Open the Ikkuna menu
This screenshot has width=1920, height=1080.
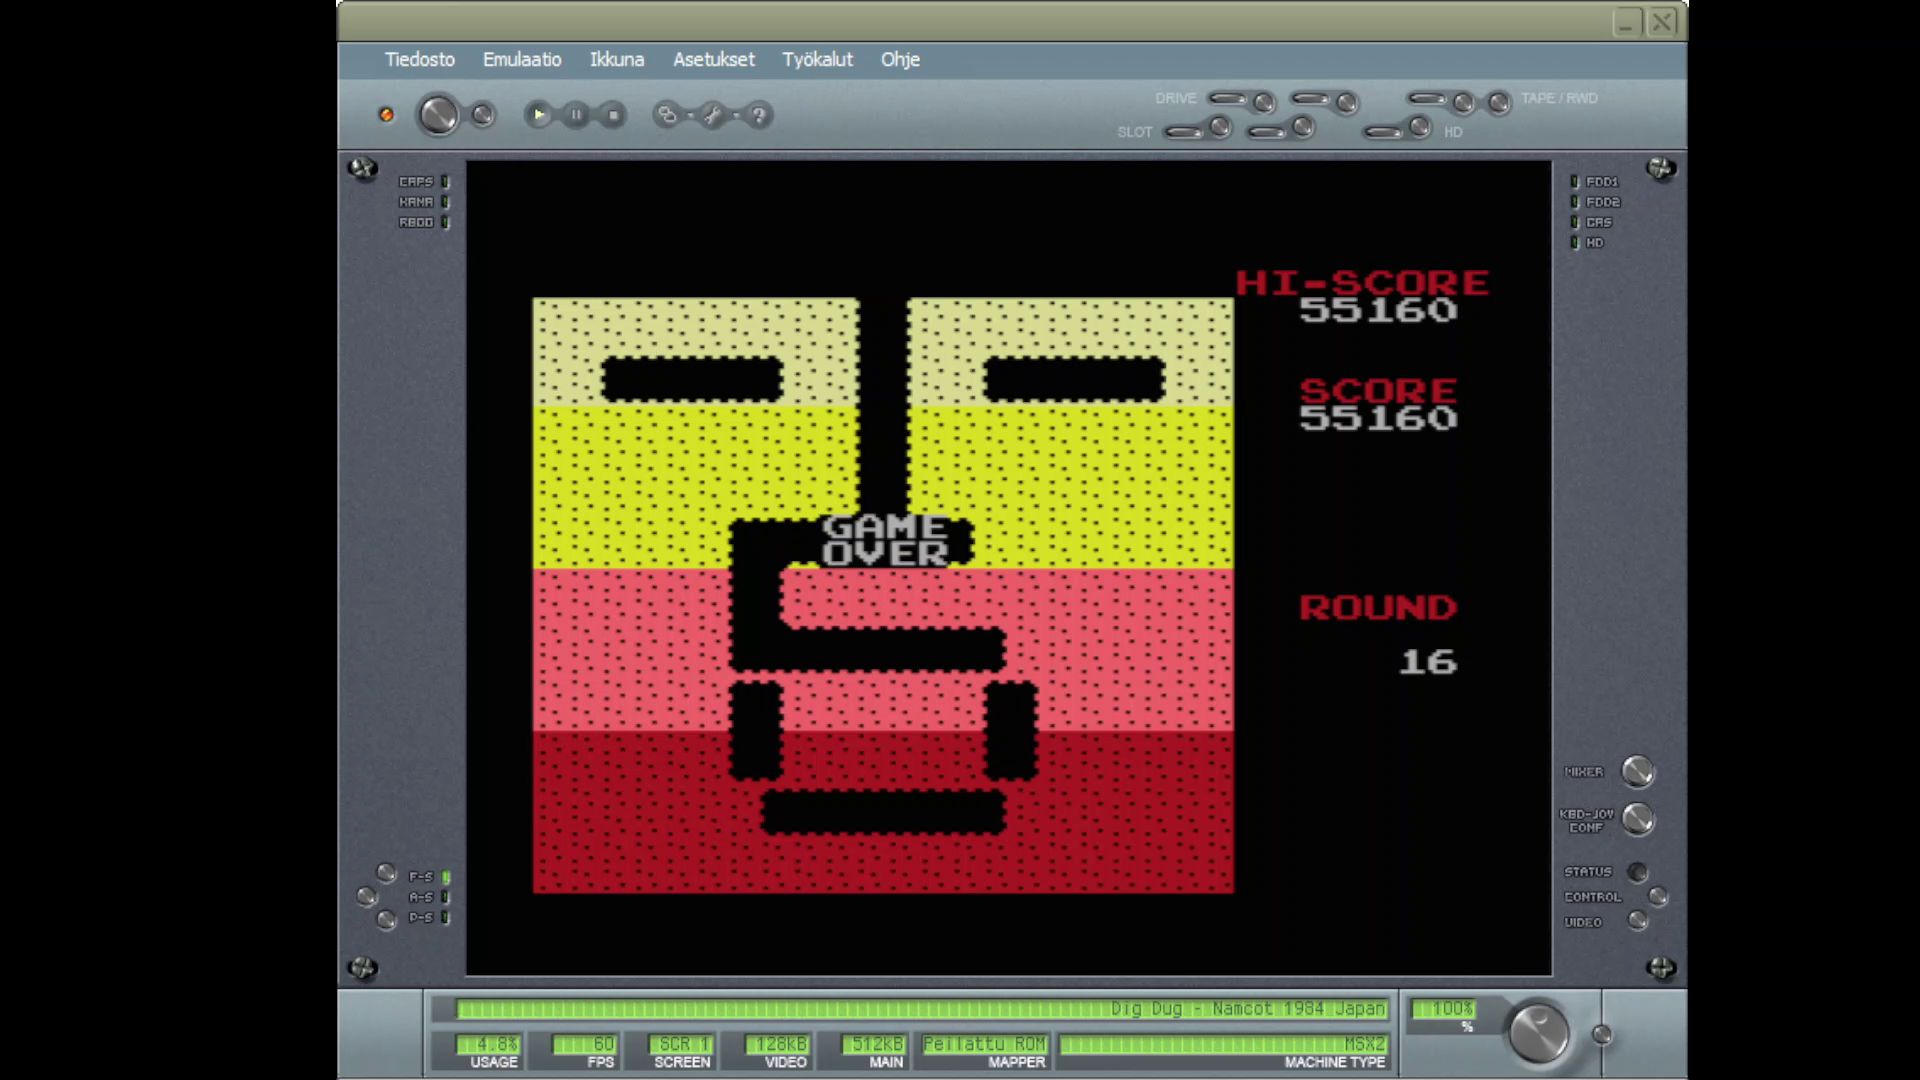(617, 60)
